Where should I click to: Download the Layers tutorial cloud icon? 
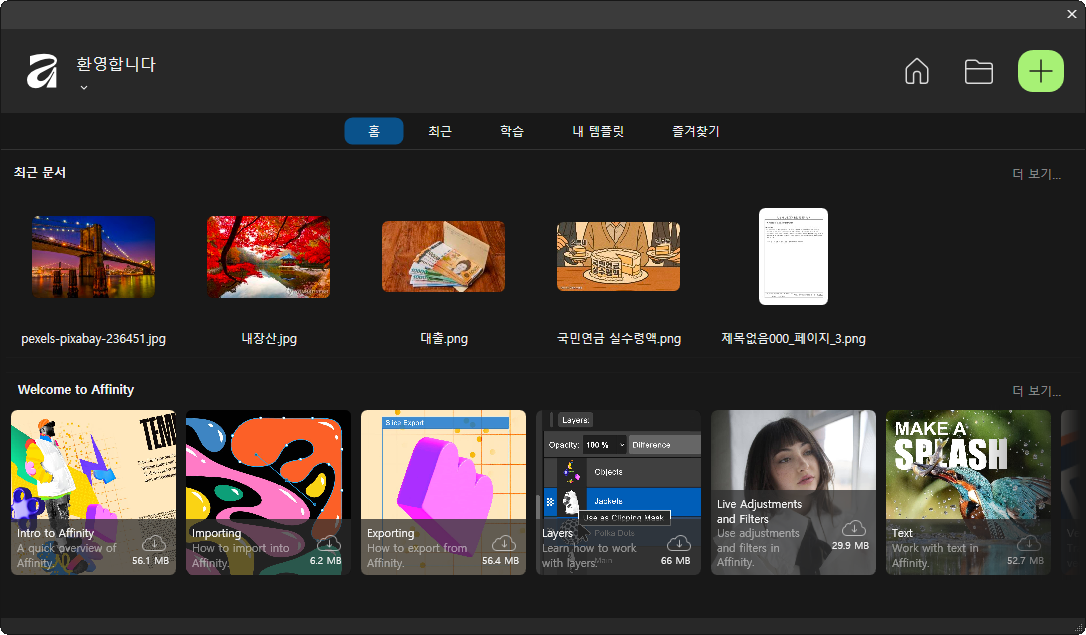click(679, 543)
